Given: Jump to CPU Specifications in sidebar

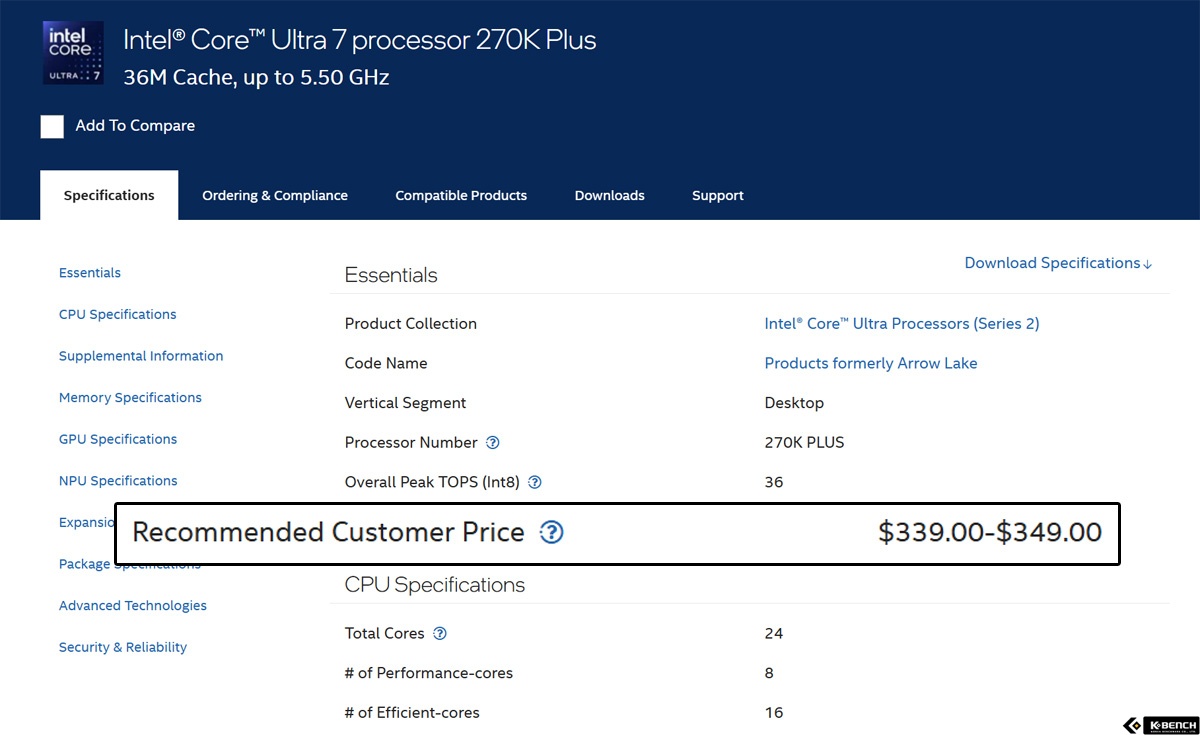Looking at the screenshot, I should pyautogui.click(x=117, y=314).
